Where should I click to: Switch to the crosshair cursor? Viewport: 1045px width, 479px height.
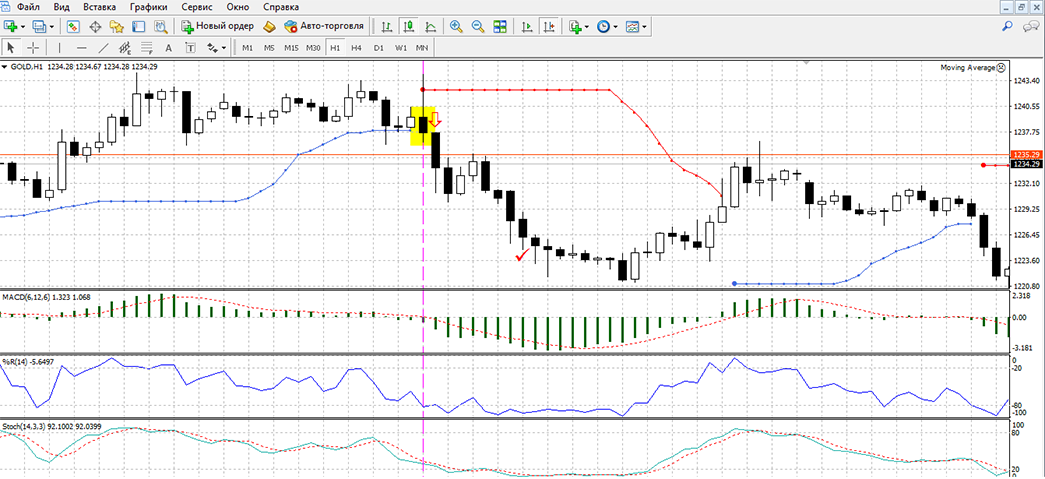[33, 48]
